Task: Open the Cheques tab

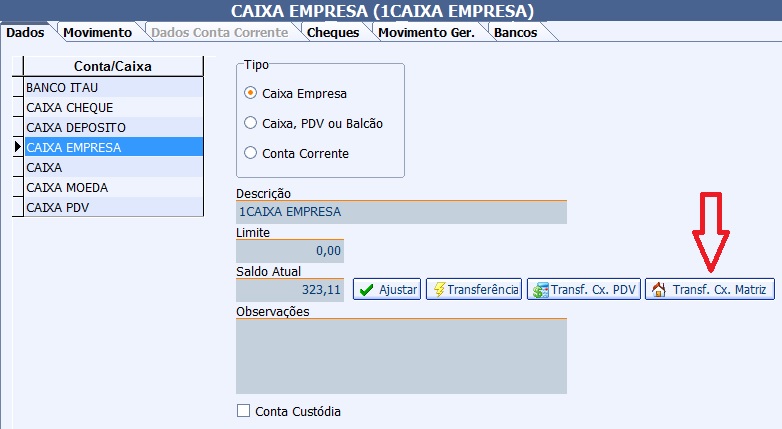Action: click(x=332, y=32)
